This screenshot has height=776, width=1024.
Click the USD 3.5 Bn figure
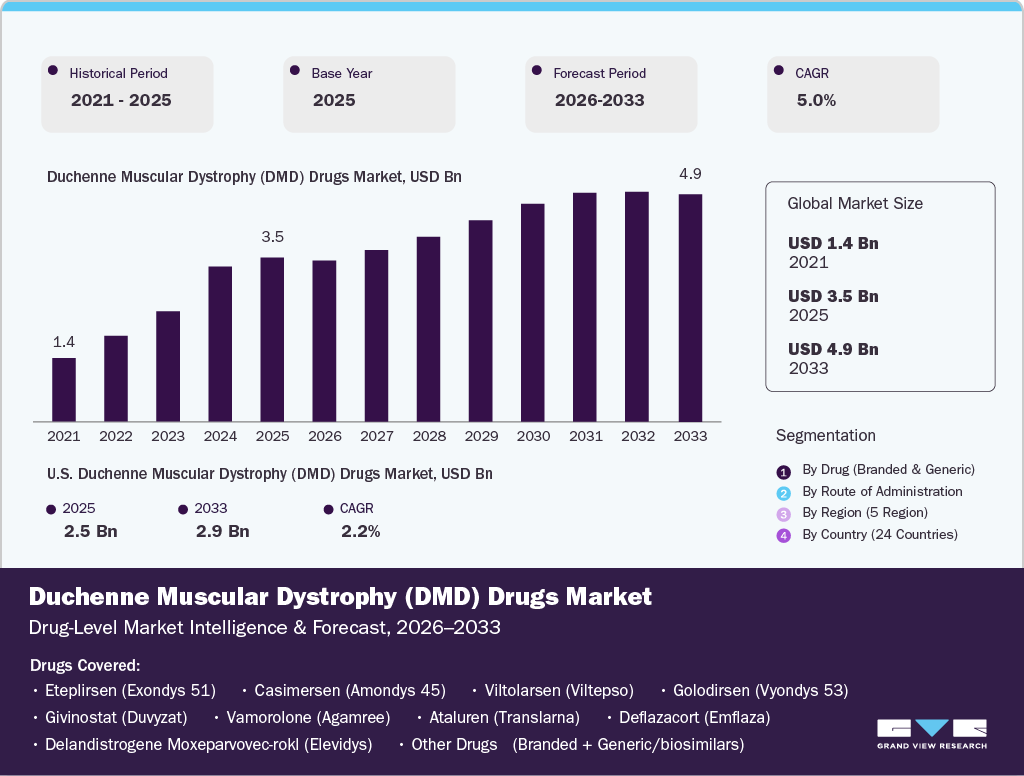(x=833, y=296)
